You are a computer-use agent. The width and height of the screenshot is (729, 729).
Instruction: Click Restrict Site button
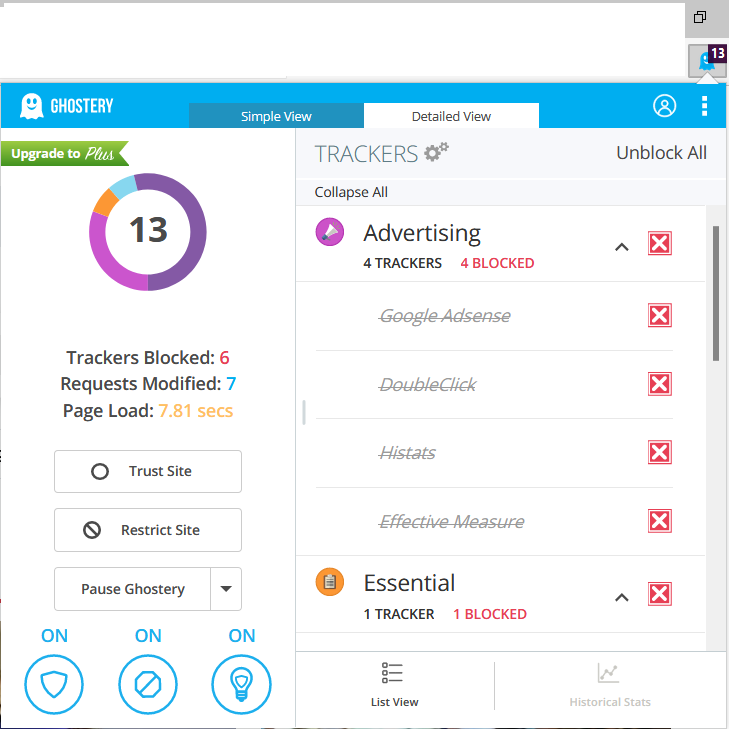[148, 530]
